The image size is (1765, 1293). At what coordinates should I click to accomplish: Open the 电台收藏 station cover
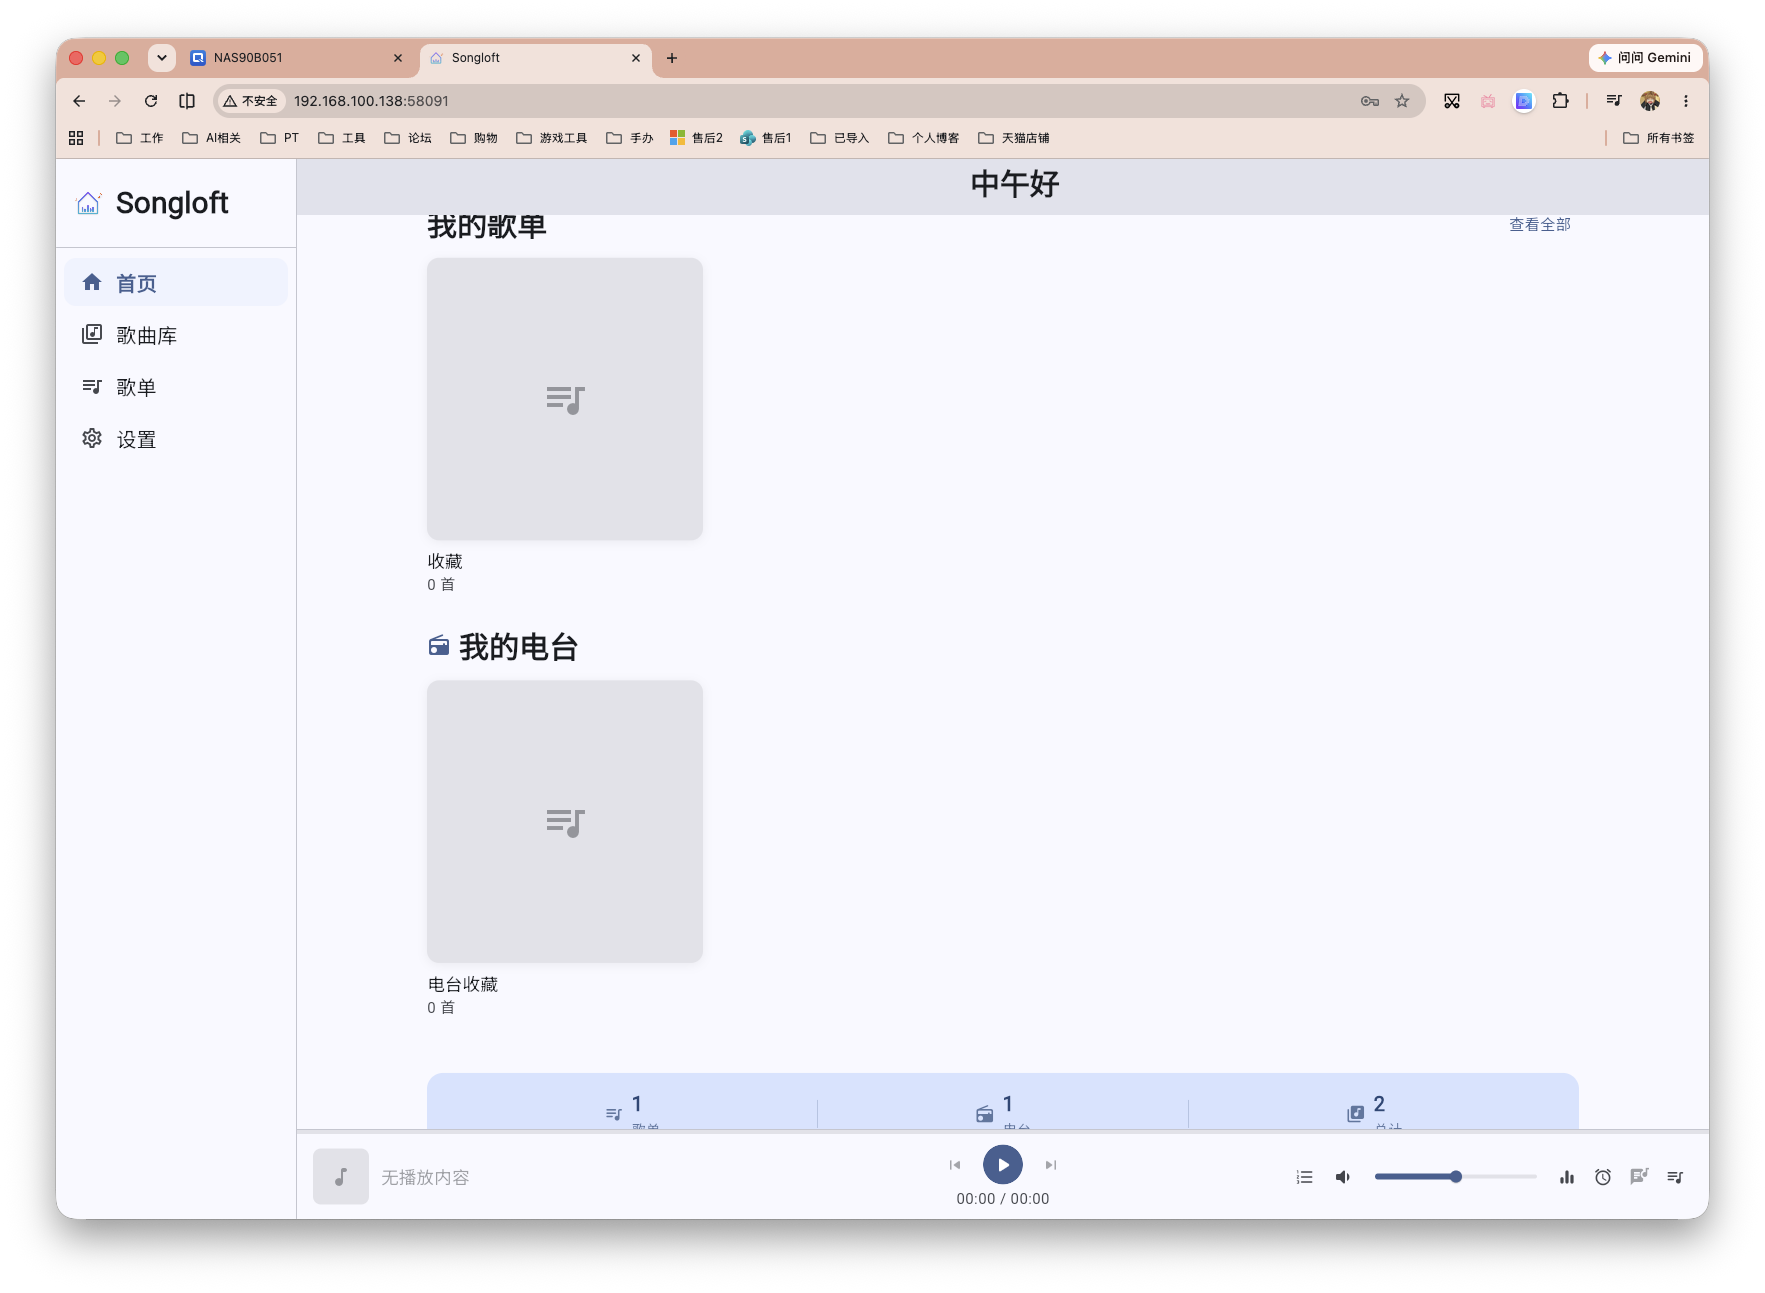[x=565, y=822]
